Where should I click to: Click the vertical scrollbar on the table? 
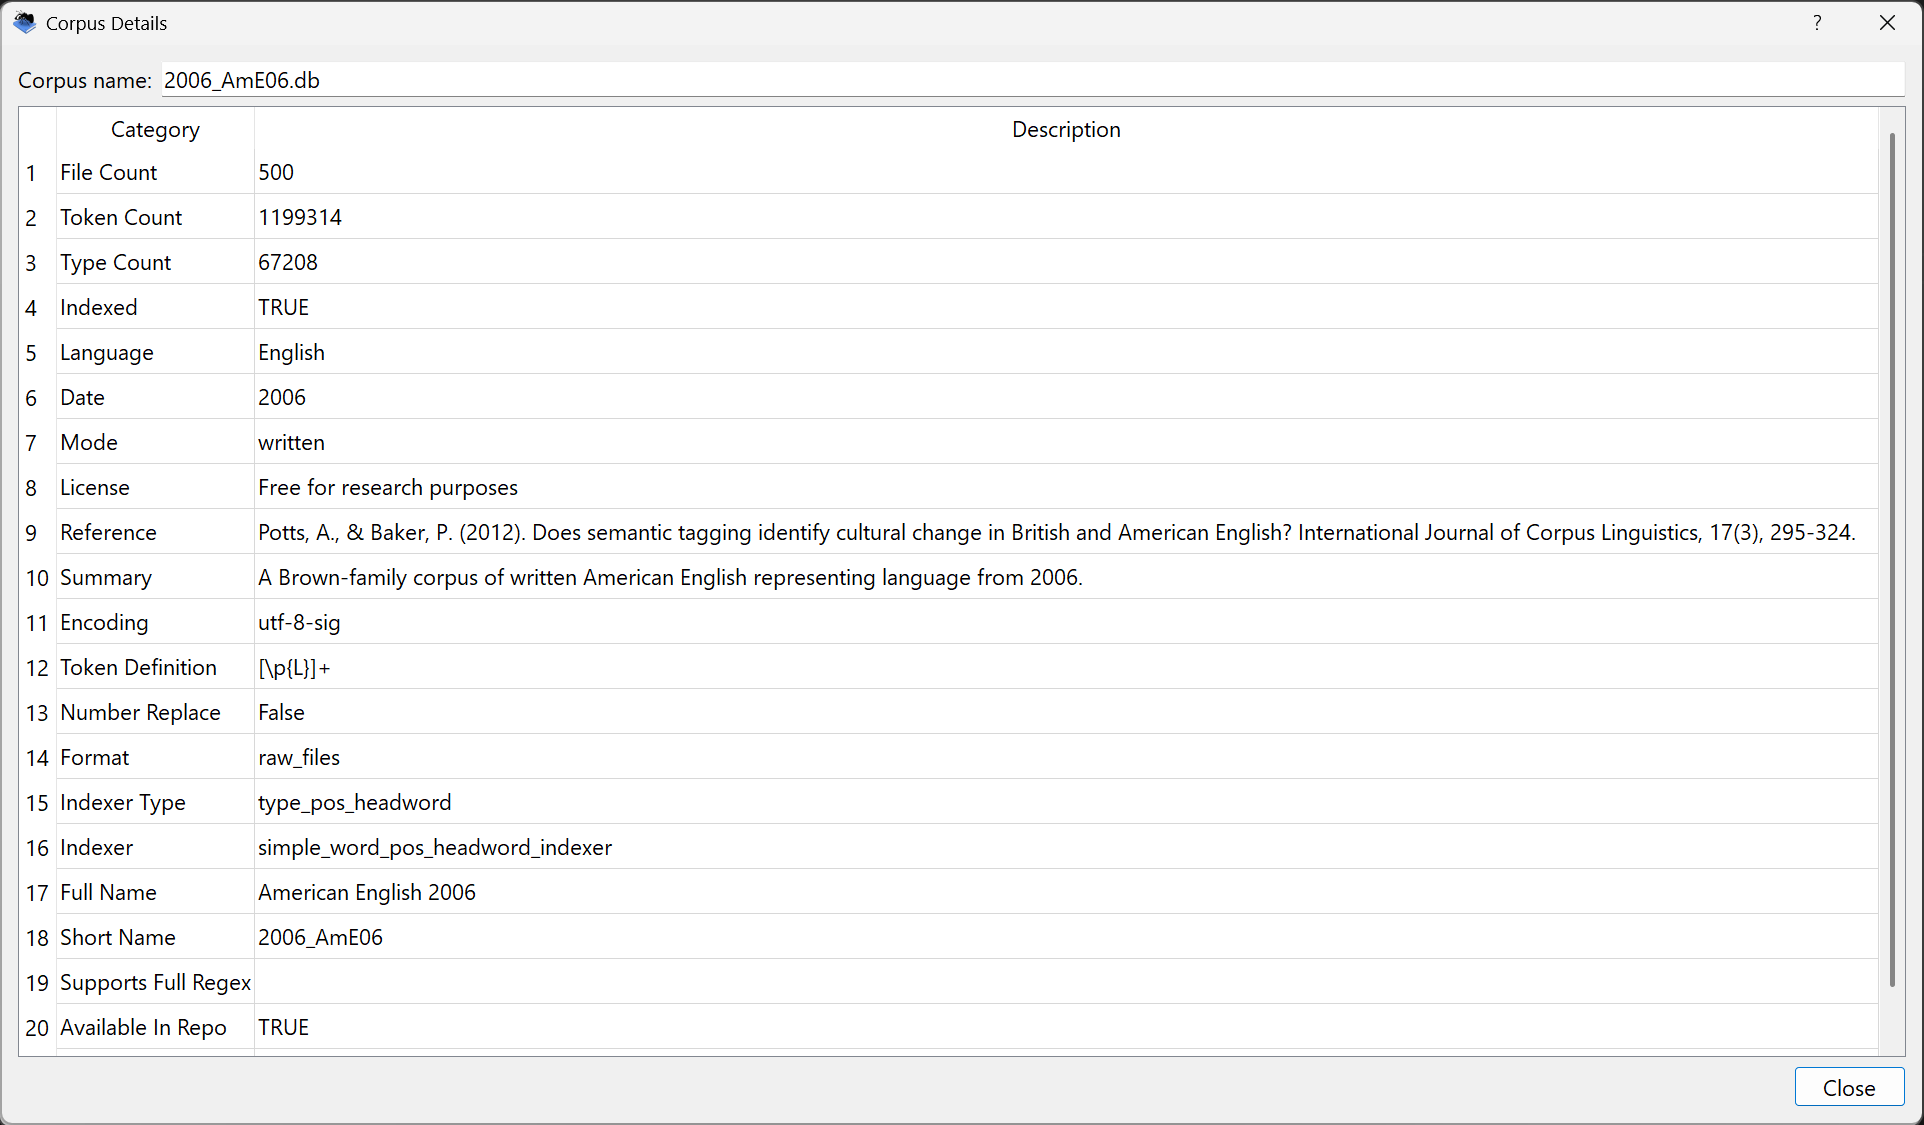click(x=1891, y=560)
